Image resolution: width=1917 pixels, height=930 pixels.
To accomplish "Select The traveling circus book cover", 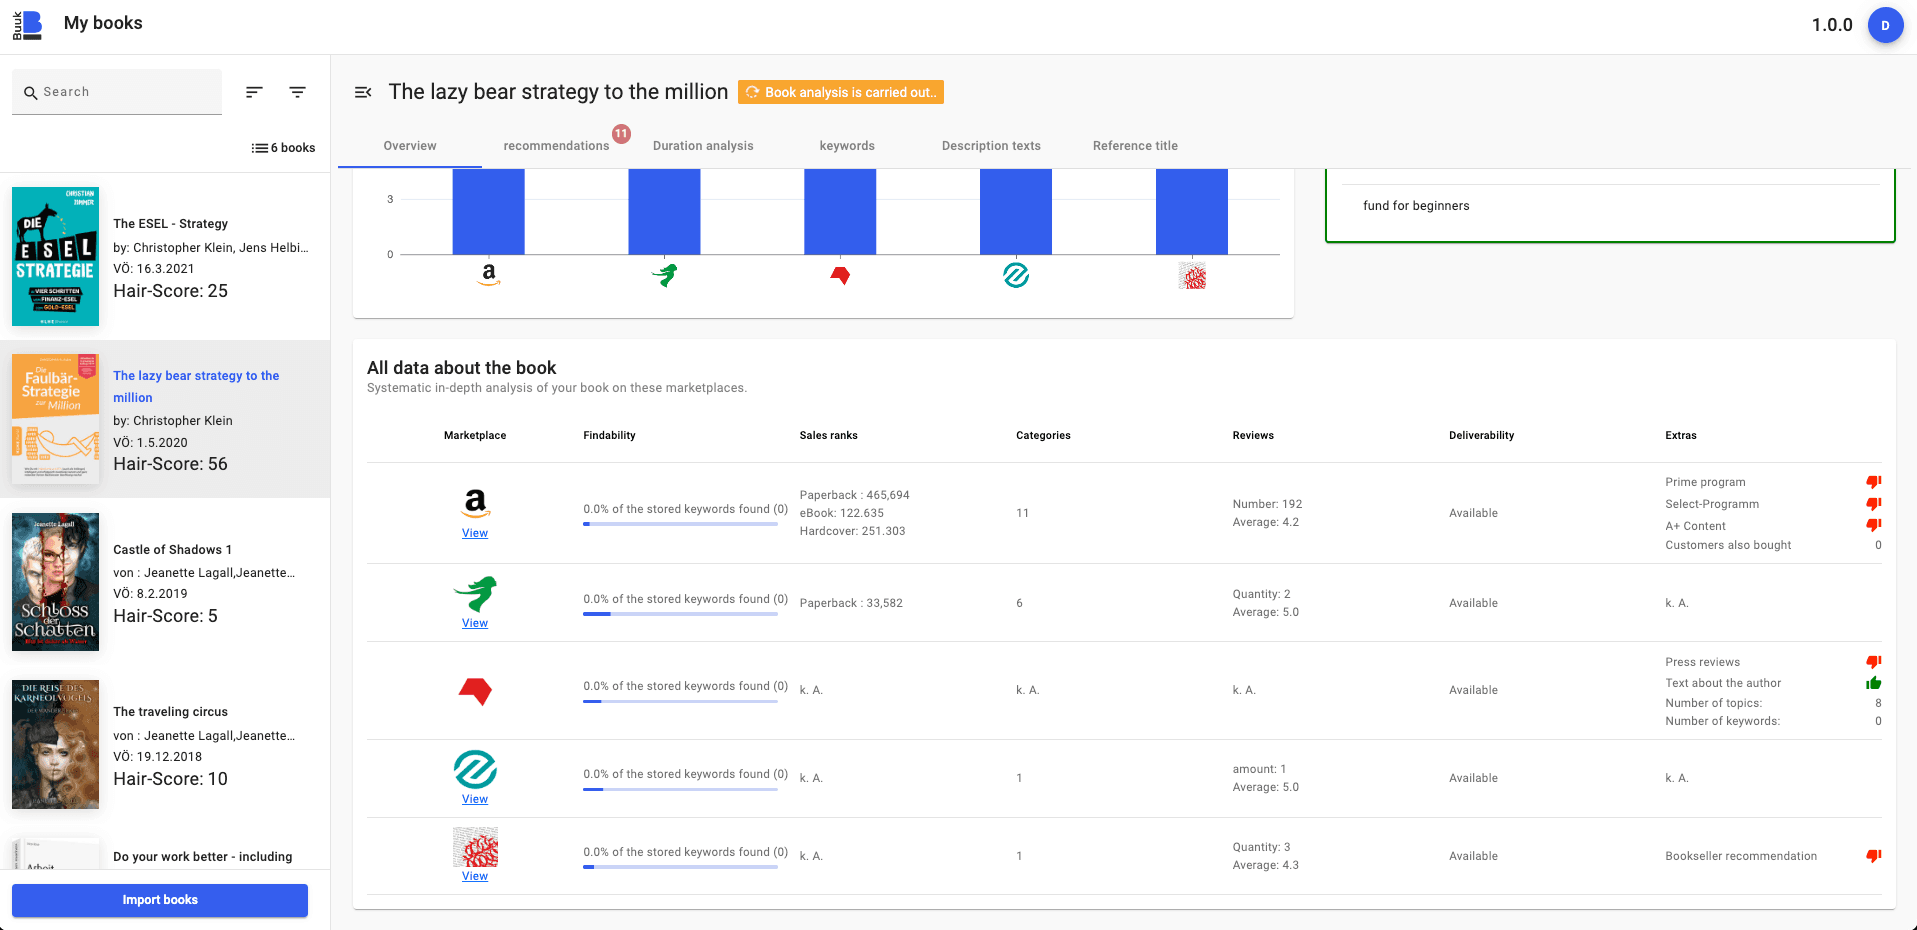I will click(x=55, y=744).
